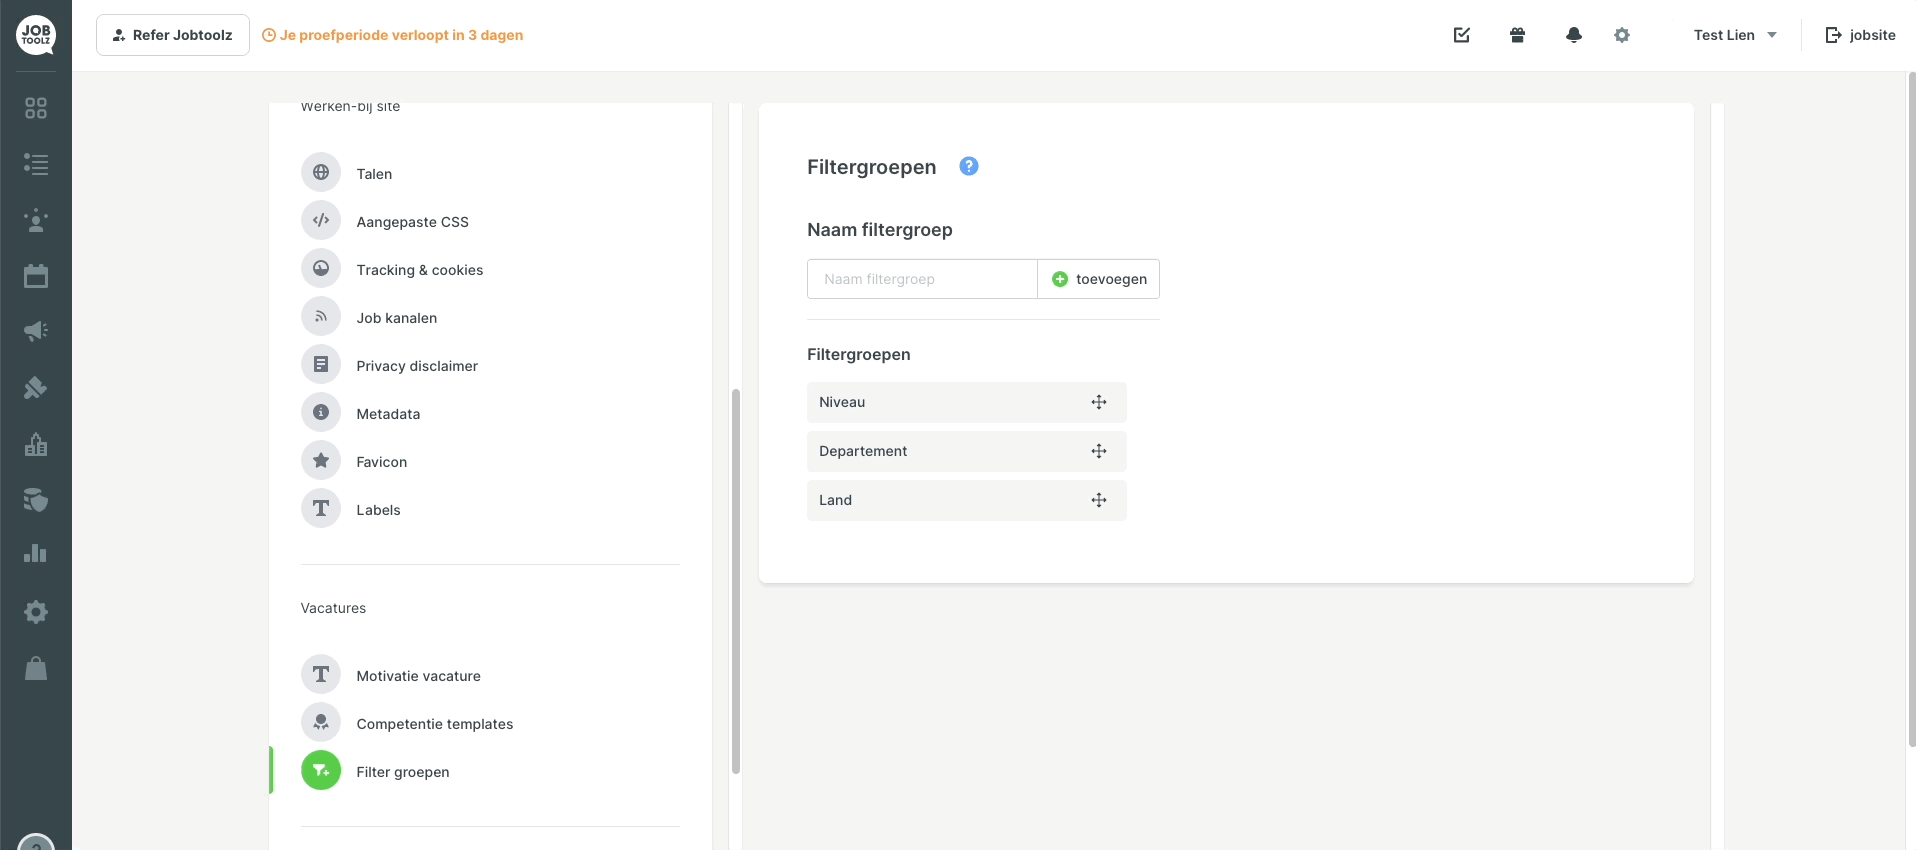Click the Refer Jobtoolz button
The image size is (1916, 850).
(173, 35)
